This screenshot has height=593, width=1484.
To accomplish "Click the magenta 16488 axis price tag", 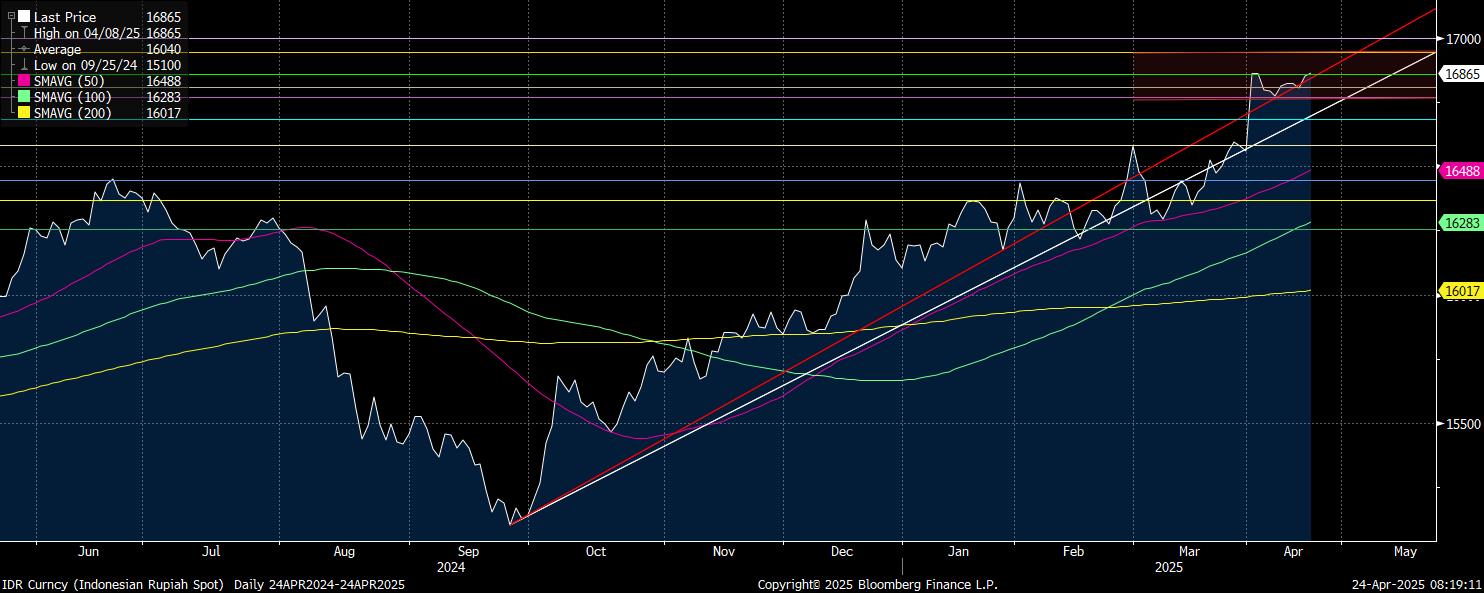I will [1462, 171].
